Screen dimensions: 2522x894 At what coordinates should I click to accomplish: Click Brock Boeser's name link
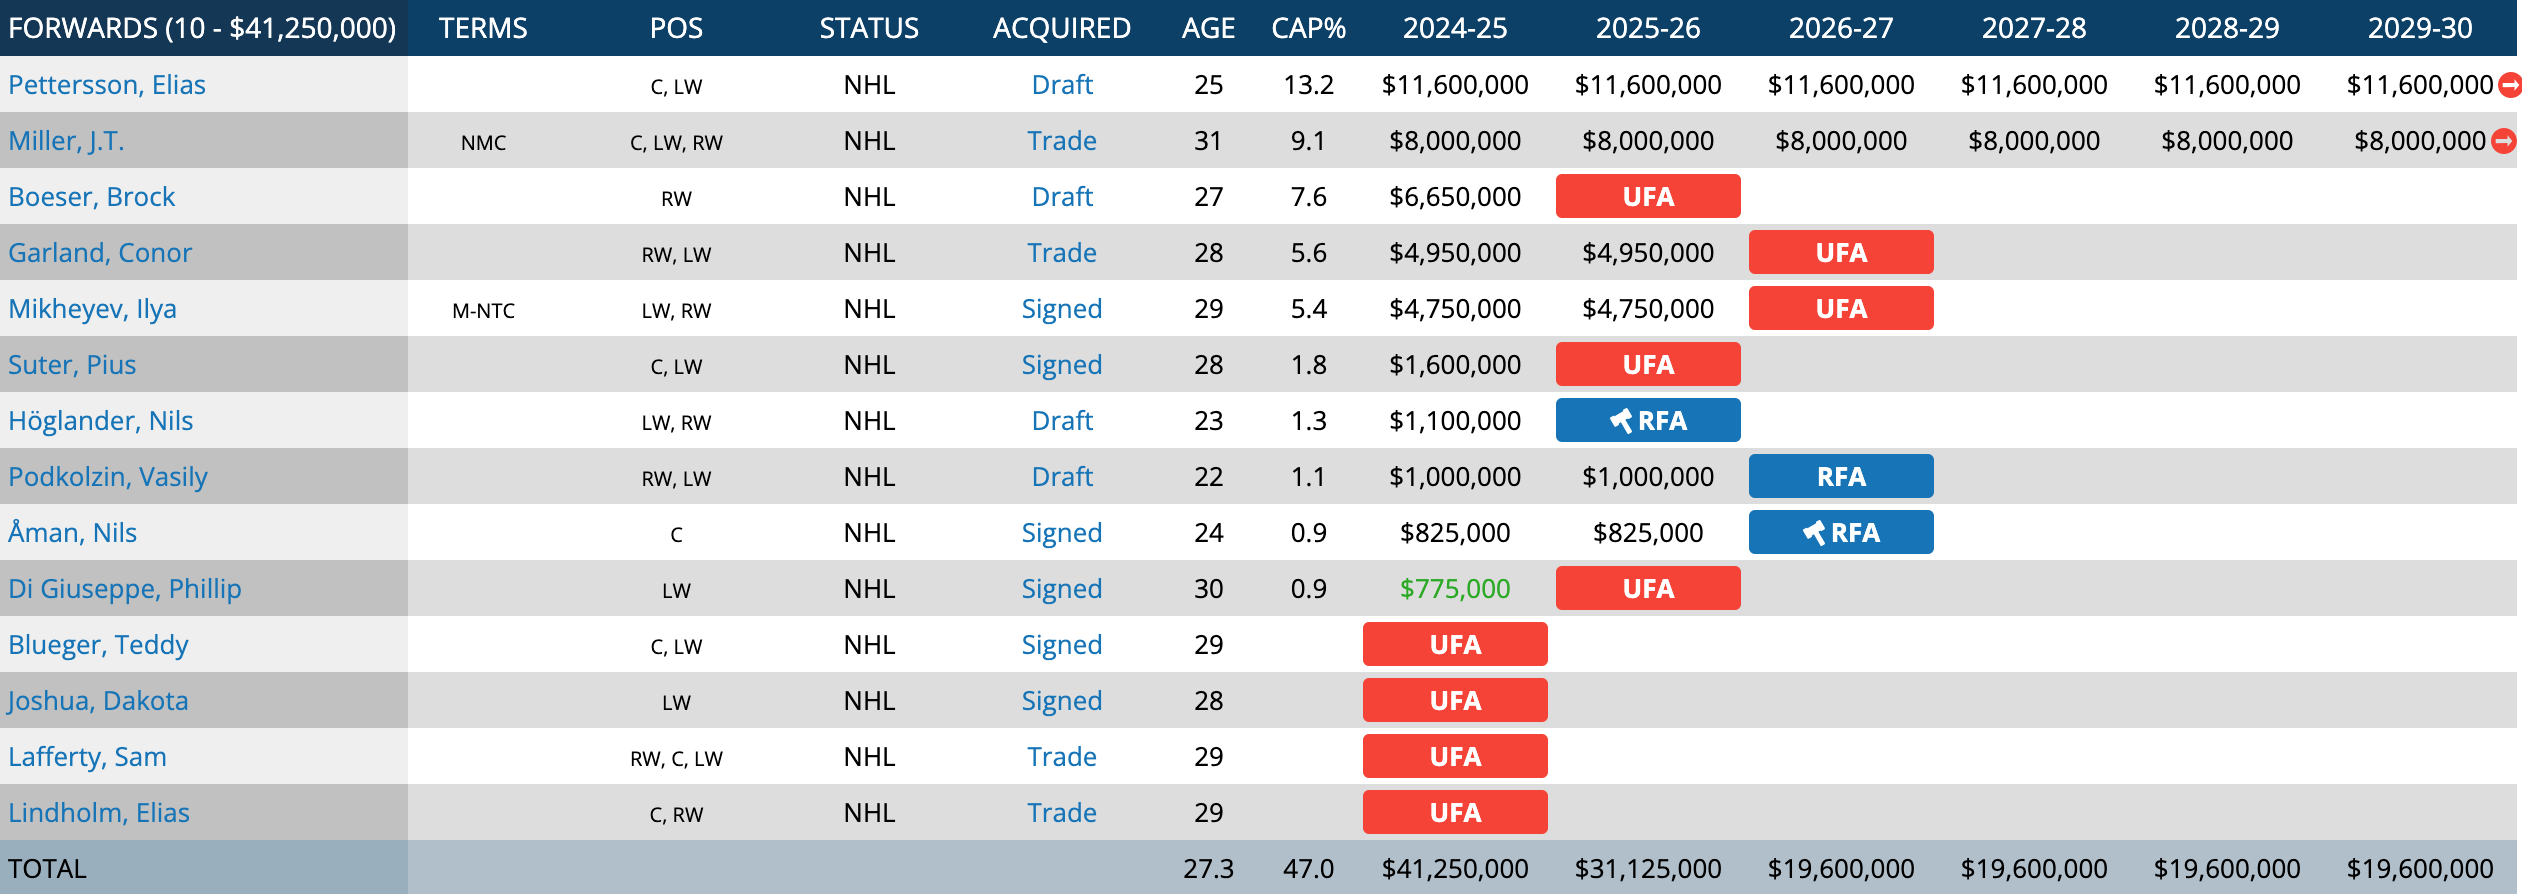coord(92,197)
